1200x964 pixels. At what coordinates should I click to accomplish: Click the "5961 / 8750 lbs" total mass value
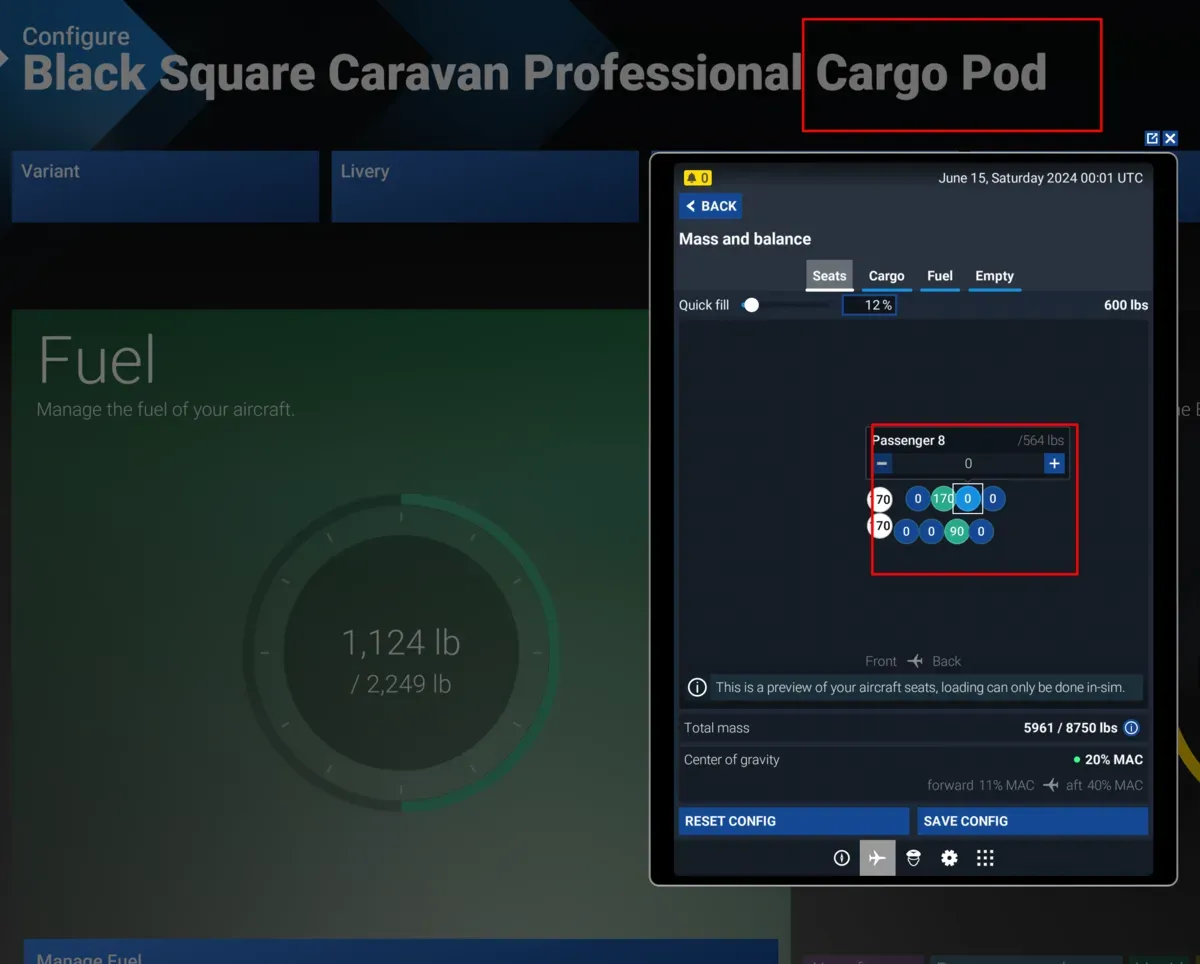pos(1070,728)
